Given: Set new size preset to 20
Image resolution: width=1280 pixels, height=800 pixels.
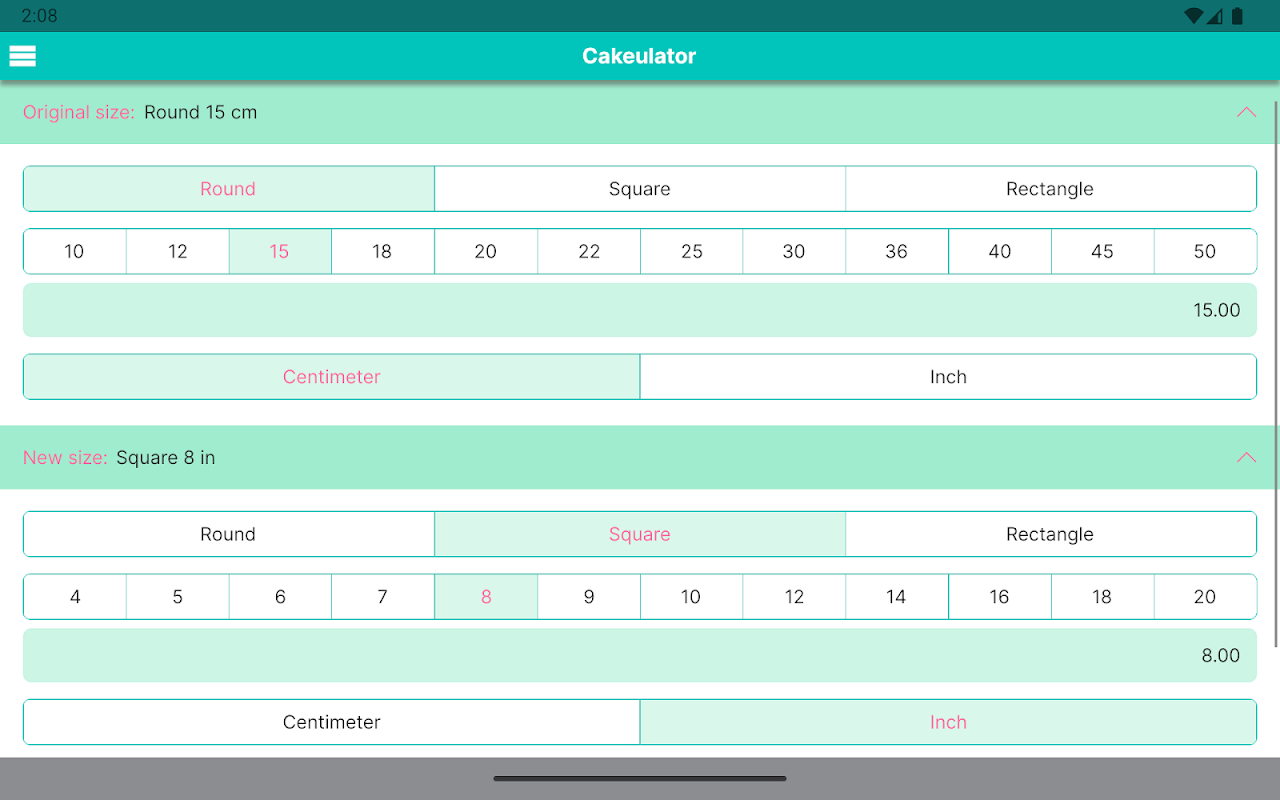Looking at the screenshot, I should [x=1205, y=596].
